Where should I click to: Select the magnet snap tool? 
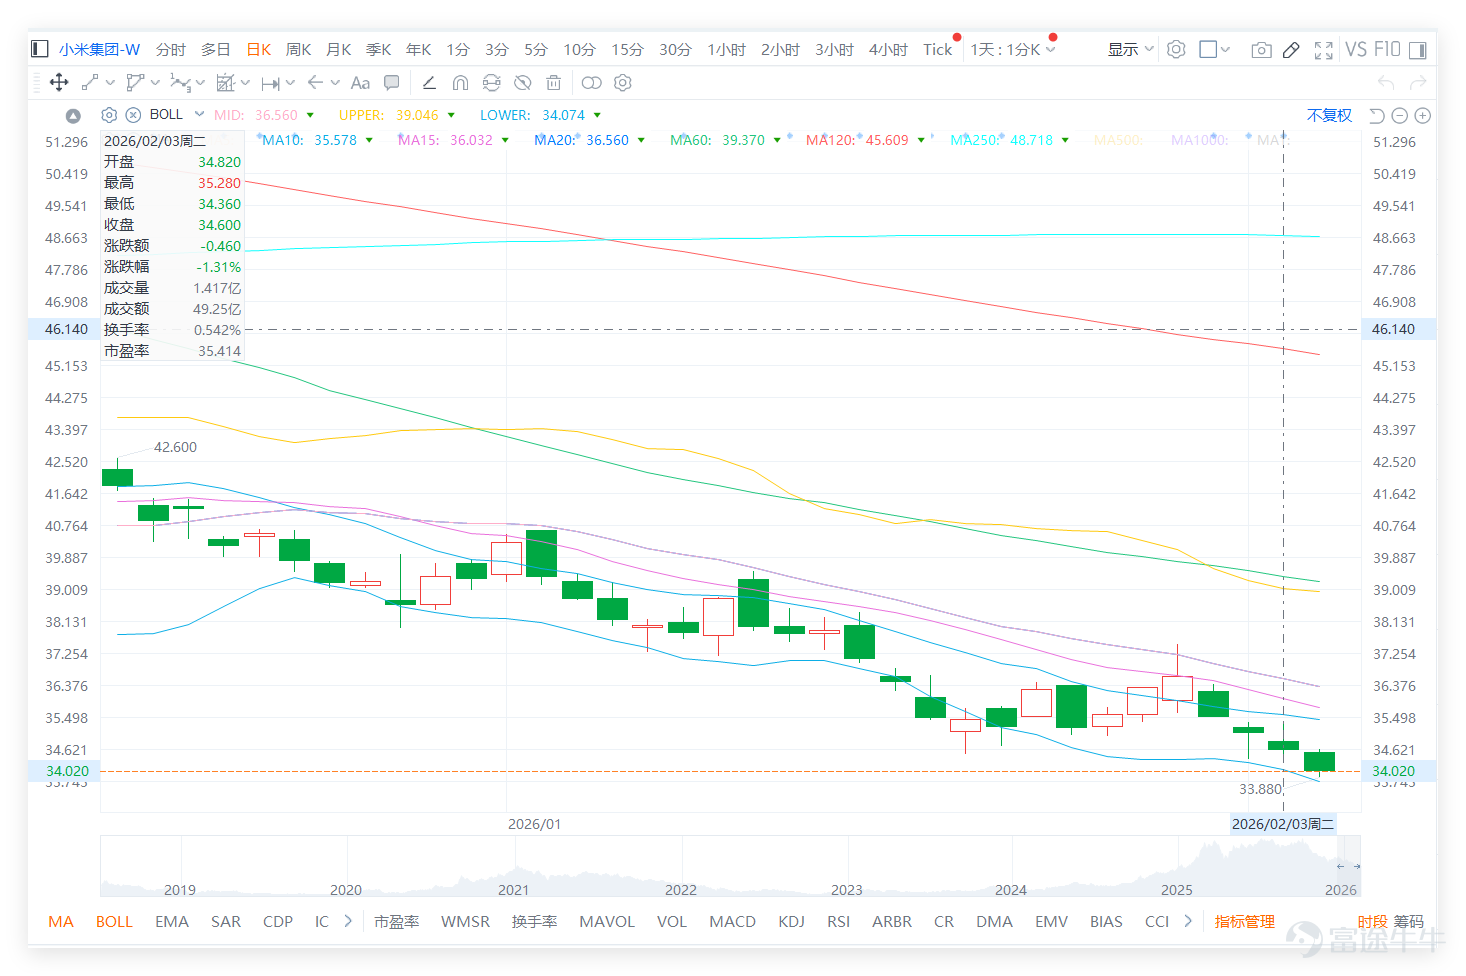pyautogui.click(x=460, y=83)
